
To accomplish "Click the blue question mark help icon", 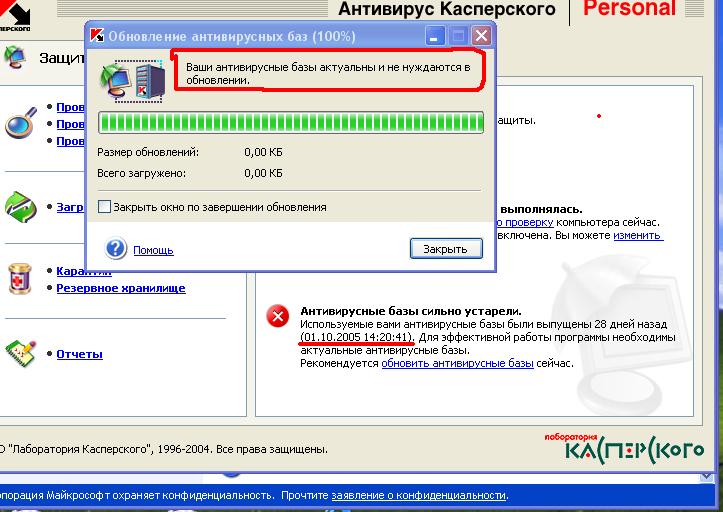I will point(115,248).
